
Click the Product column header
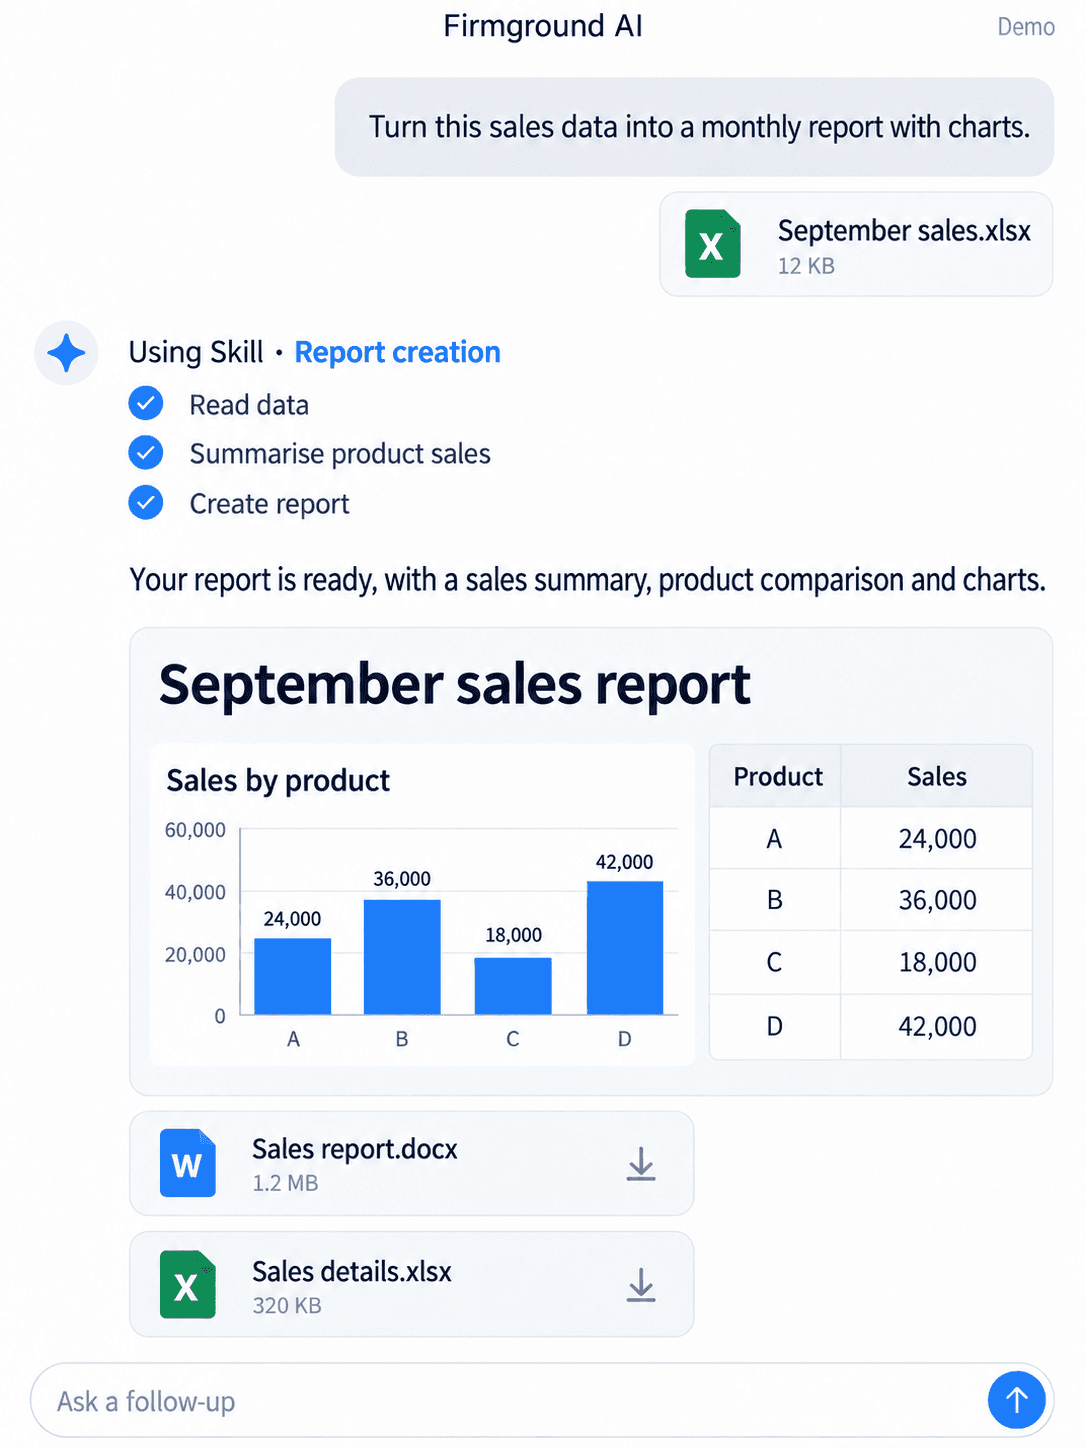777,776
